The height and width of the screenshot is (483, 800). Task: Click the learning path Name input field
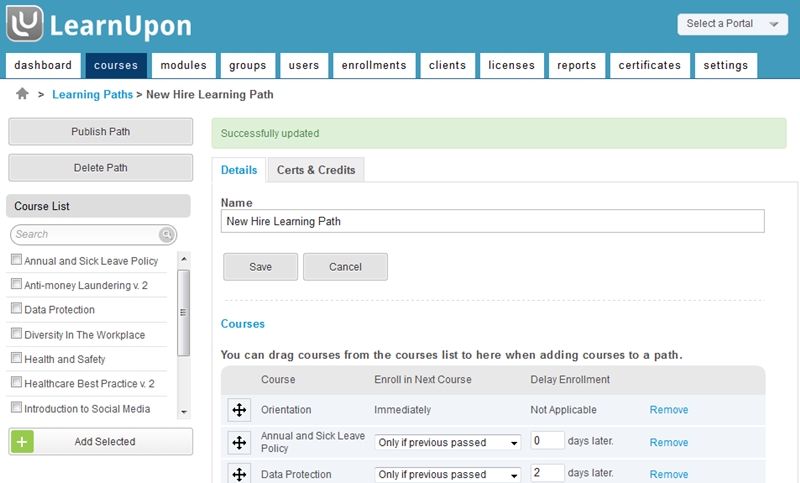pos(492,221)
